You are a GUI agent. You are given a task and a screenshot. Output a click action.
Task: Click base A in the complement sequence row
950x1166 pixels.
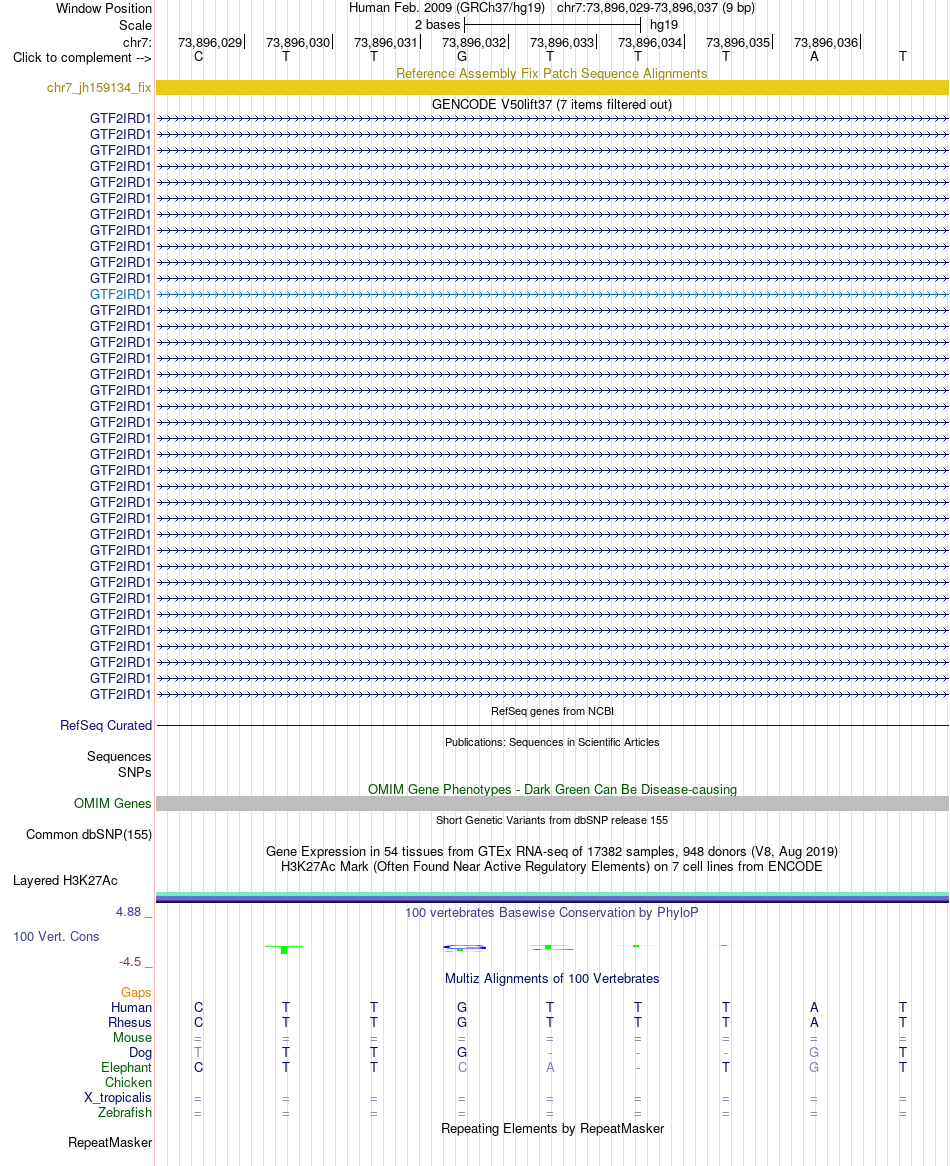pos(814,57)
